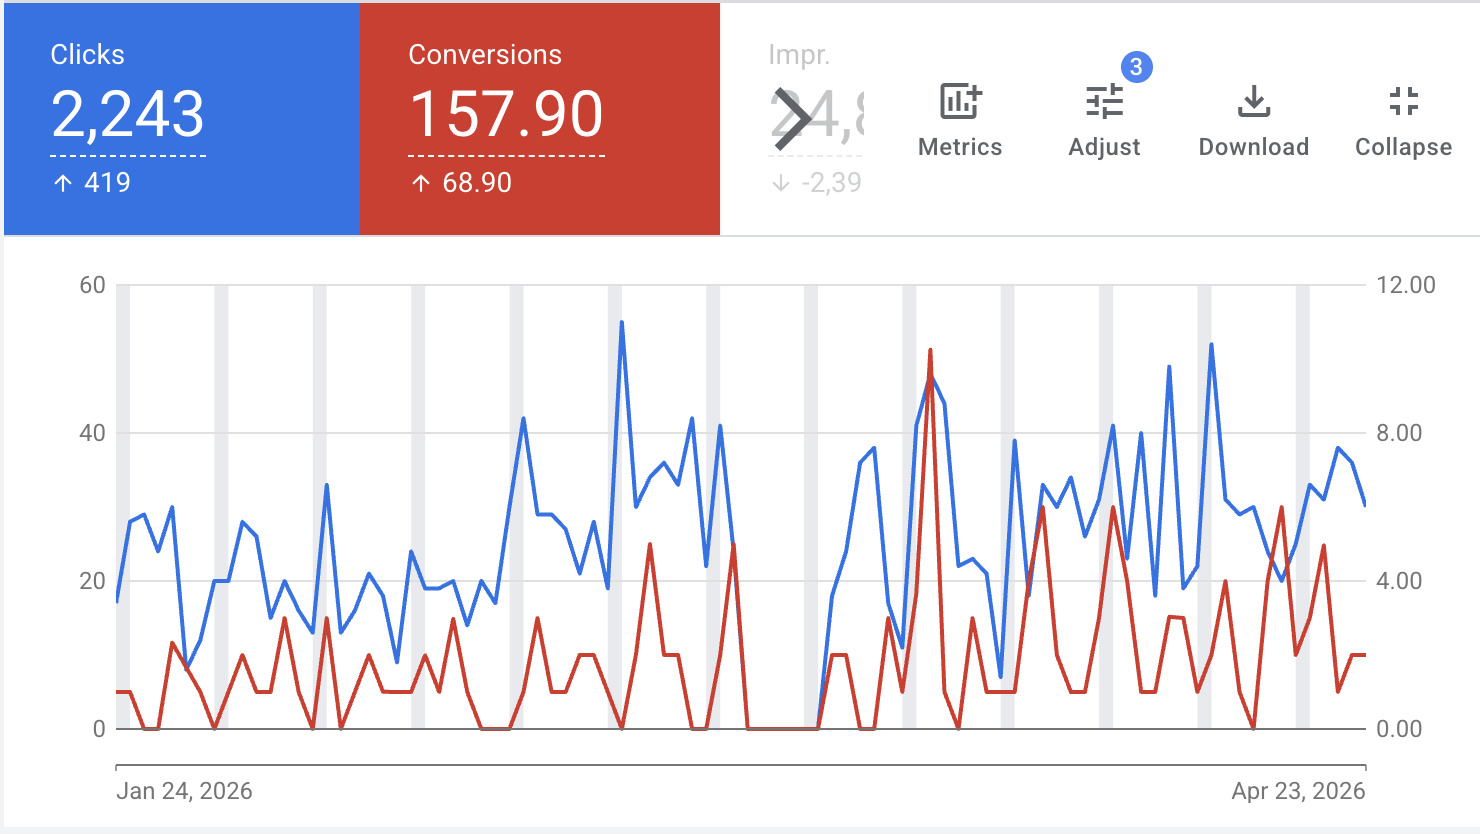The height and width of the screenshot is (834, 1480).
Task: Click the Jan 24, 2026 date label
Action: click(187, 790)
